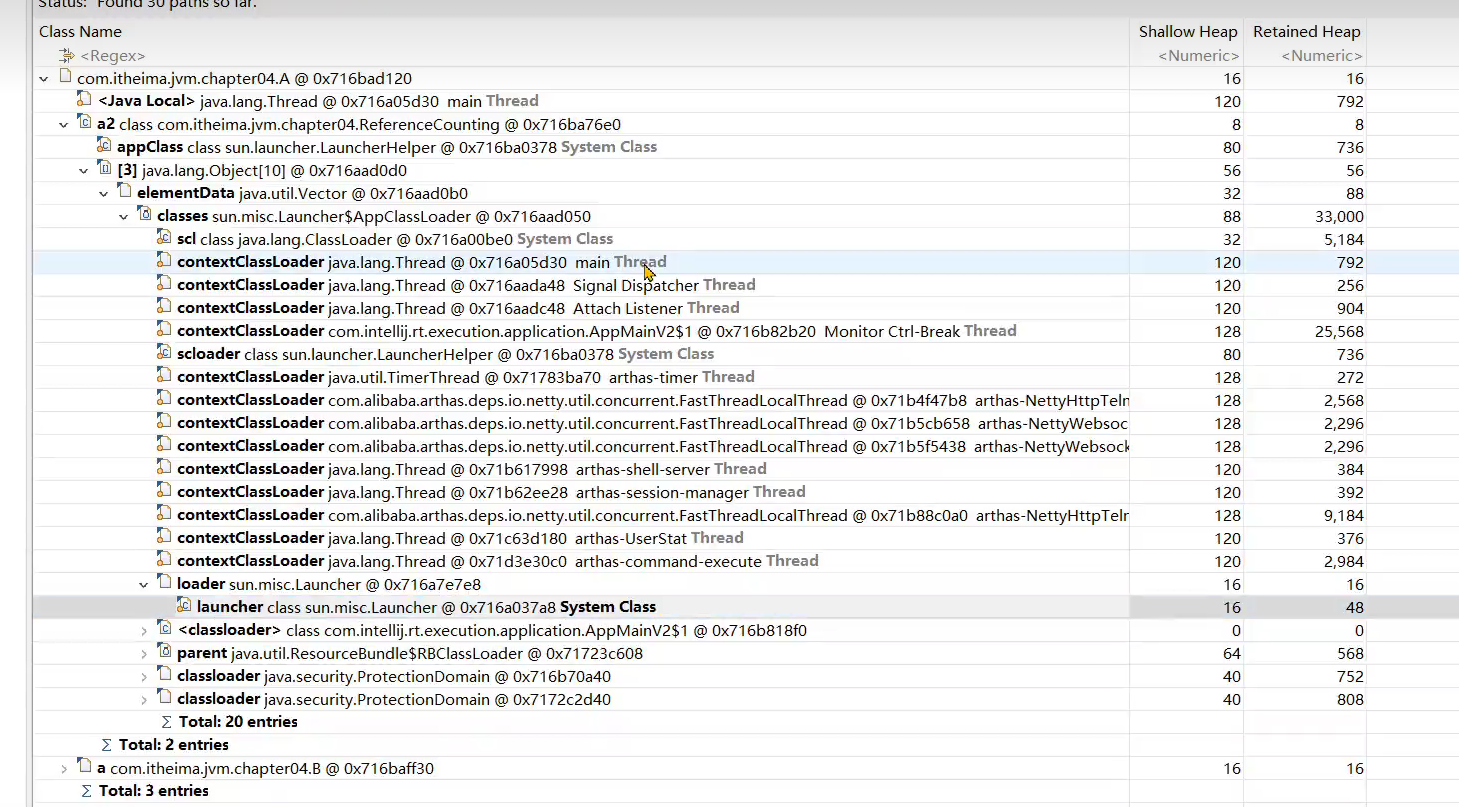Viewport: 1459px width, 807px height.
Task: Click the Object[10] array icon
Action: click(105, 169)
